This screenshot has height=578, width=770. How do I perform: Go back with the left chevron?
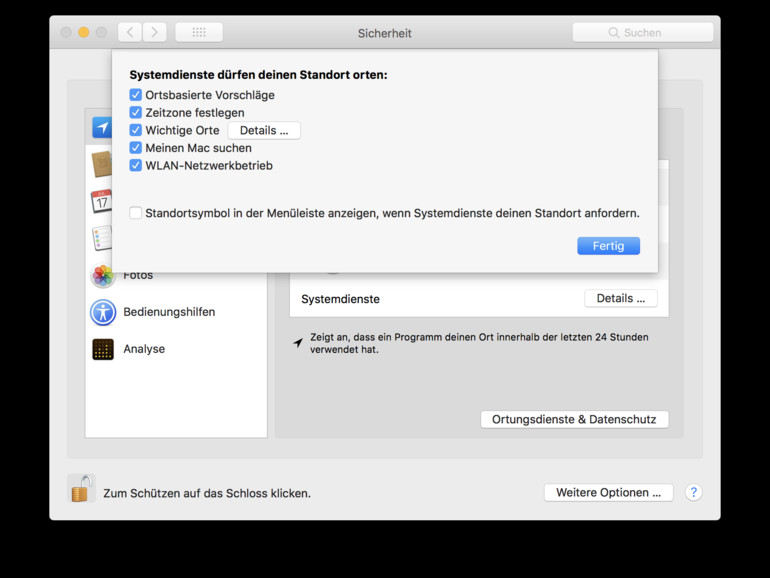tap(130, 32)
